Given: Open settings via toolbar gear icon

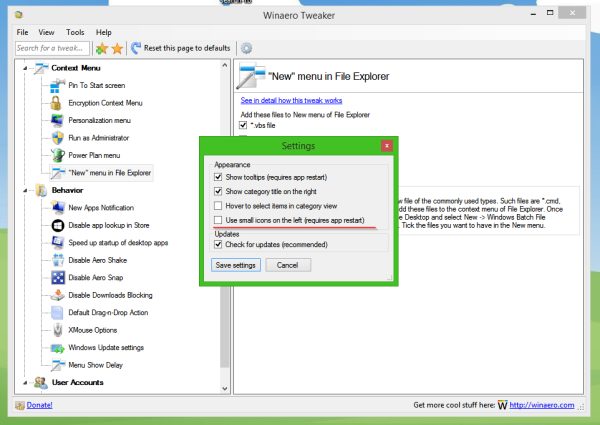Looking at the screenshot, I should coord(246,48).
